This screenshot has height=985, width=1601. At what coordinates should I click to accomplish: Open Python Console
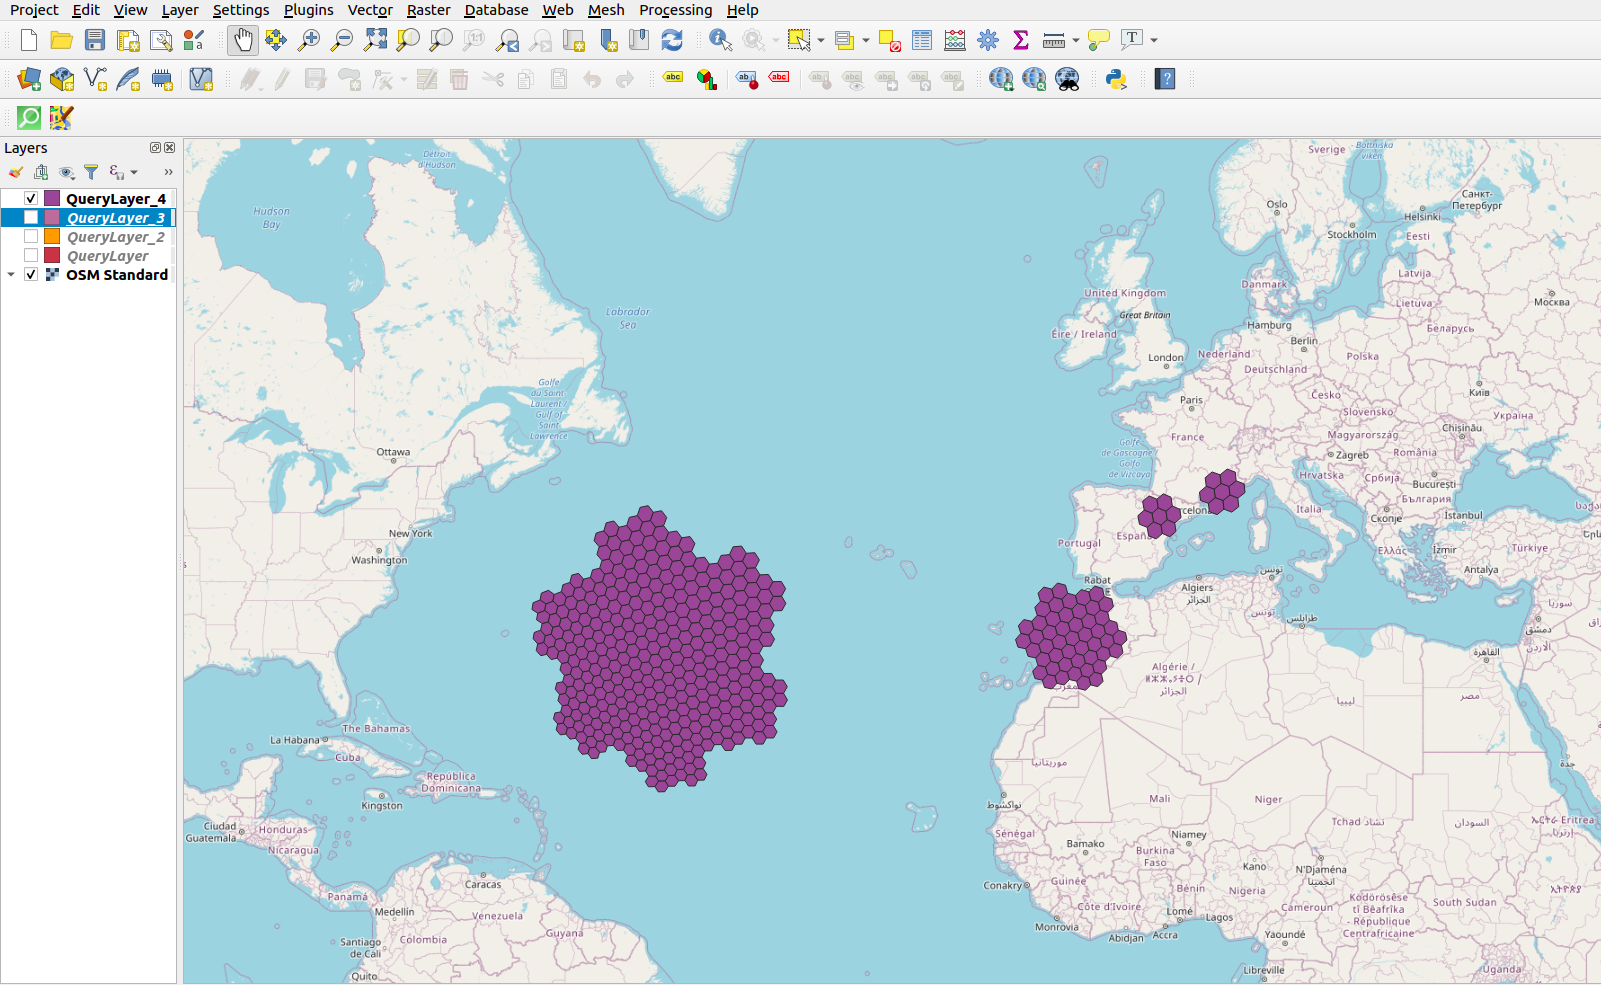(x=1116, y=79)
